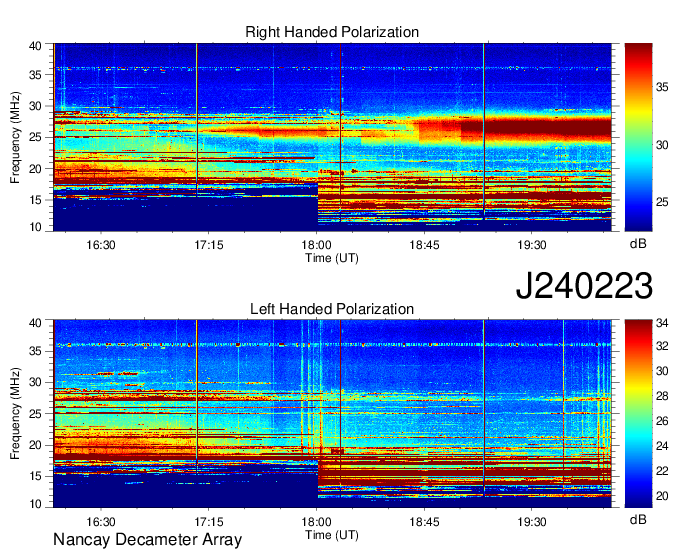680x552 pixels.
Task: Click Time (UT) label under Left Handed plot
Action: coord(332,535)
